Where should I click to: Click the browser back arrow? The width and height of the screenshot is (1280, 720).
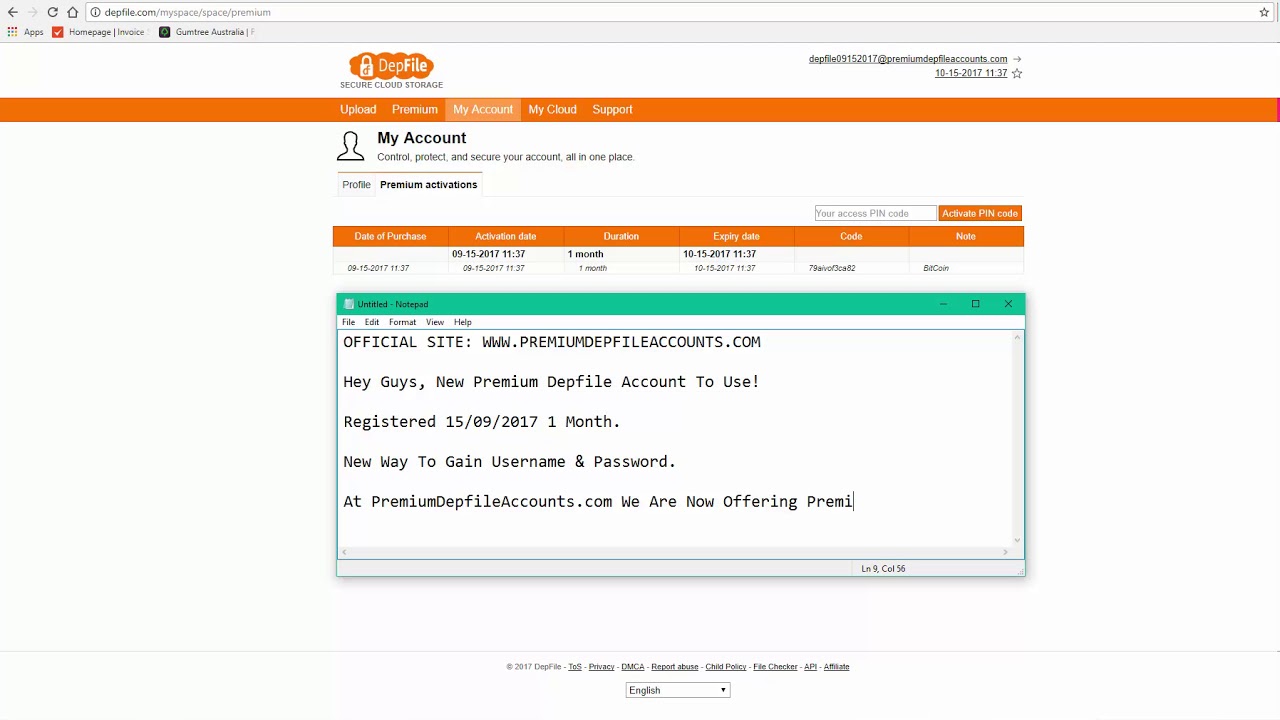pos(12,12)
